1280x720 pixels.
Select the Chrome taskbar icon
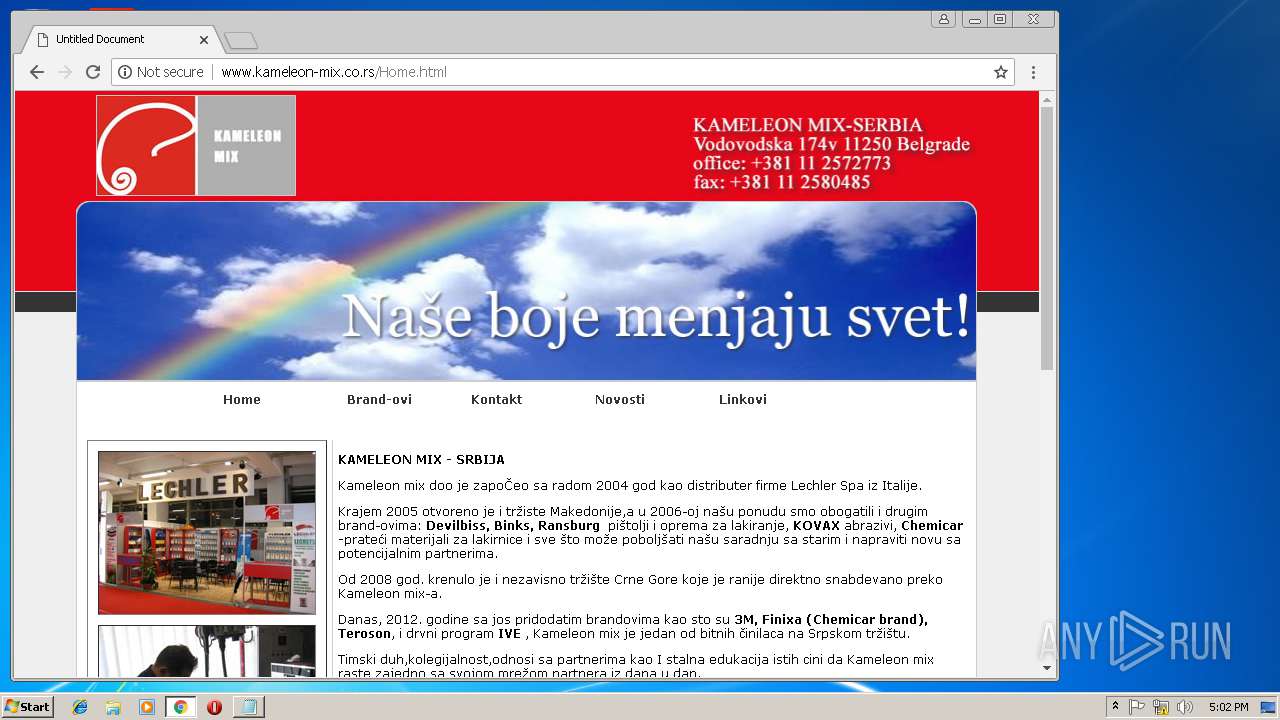coord(180,707)
